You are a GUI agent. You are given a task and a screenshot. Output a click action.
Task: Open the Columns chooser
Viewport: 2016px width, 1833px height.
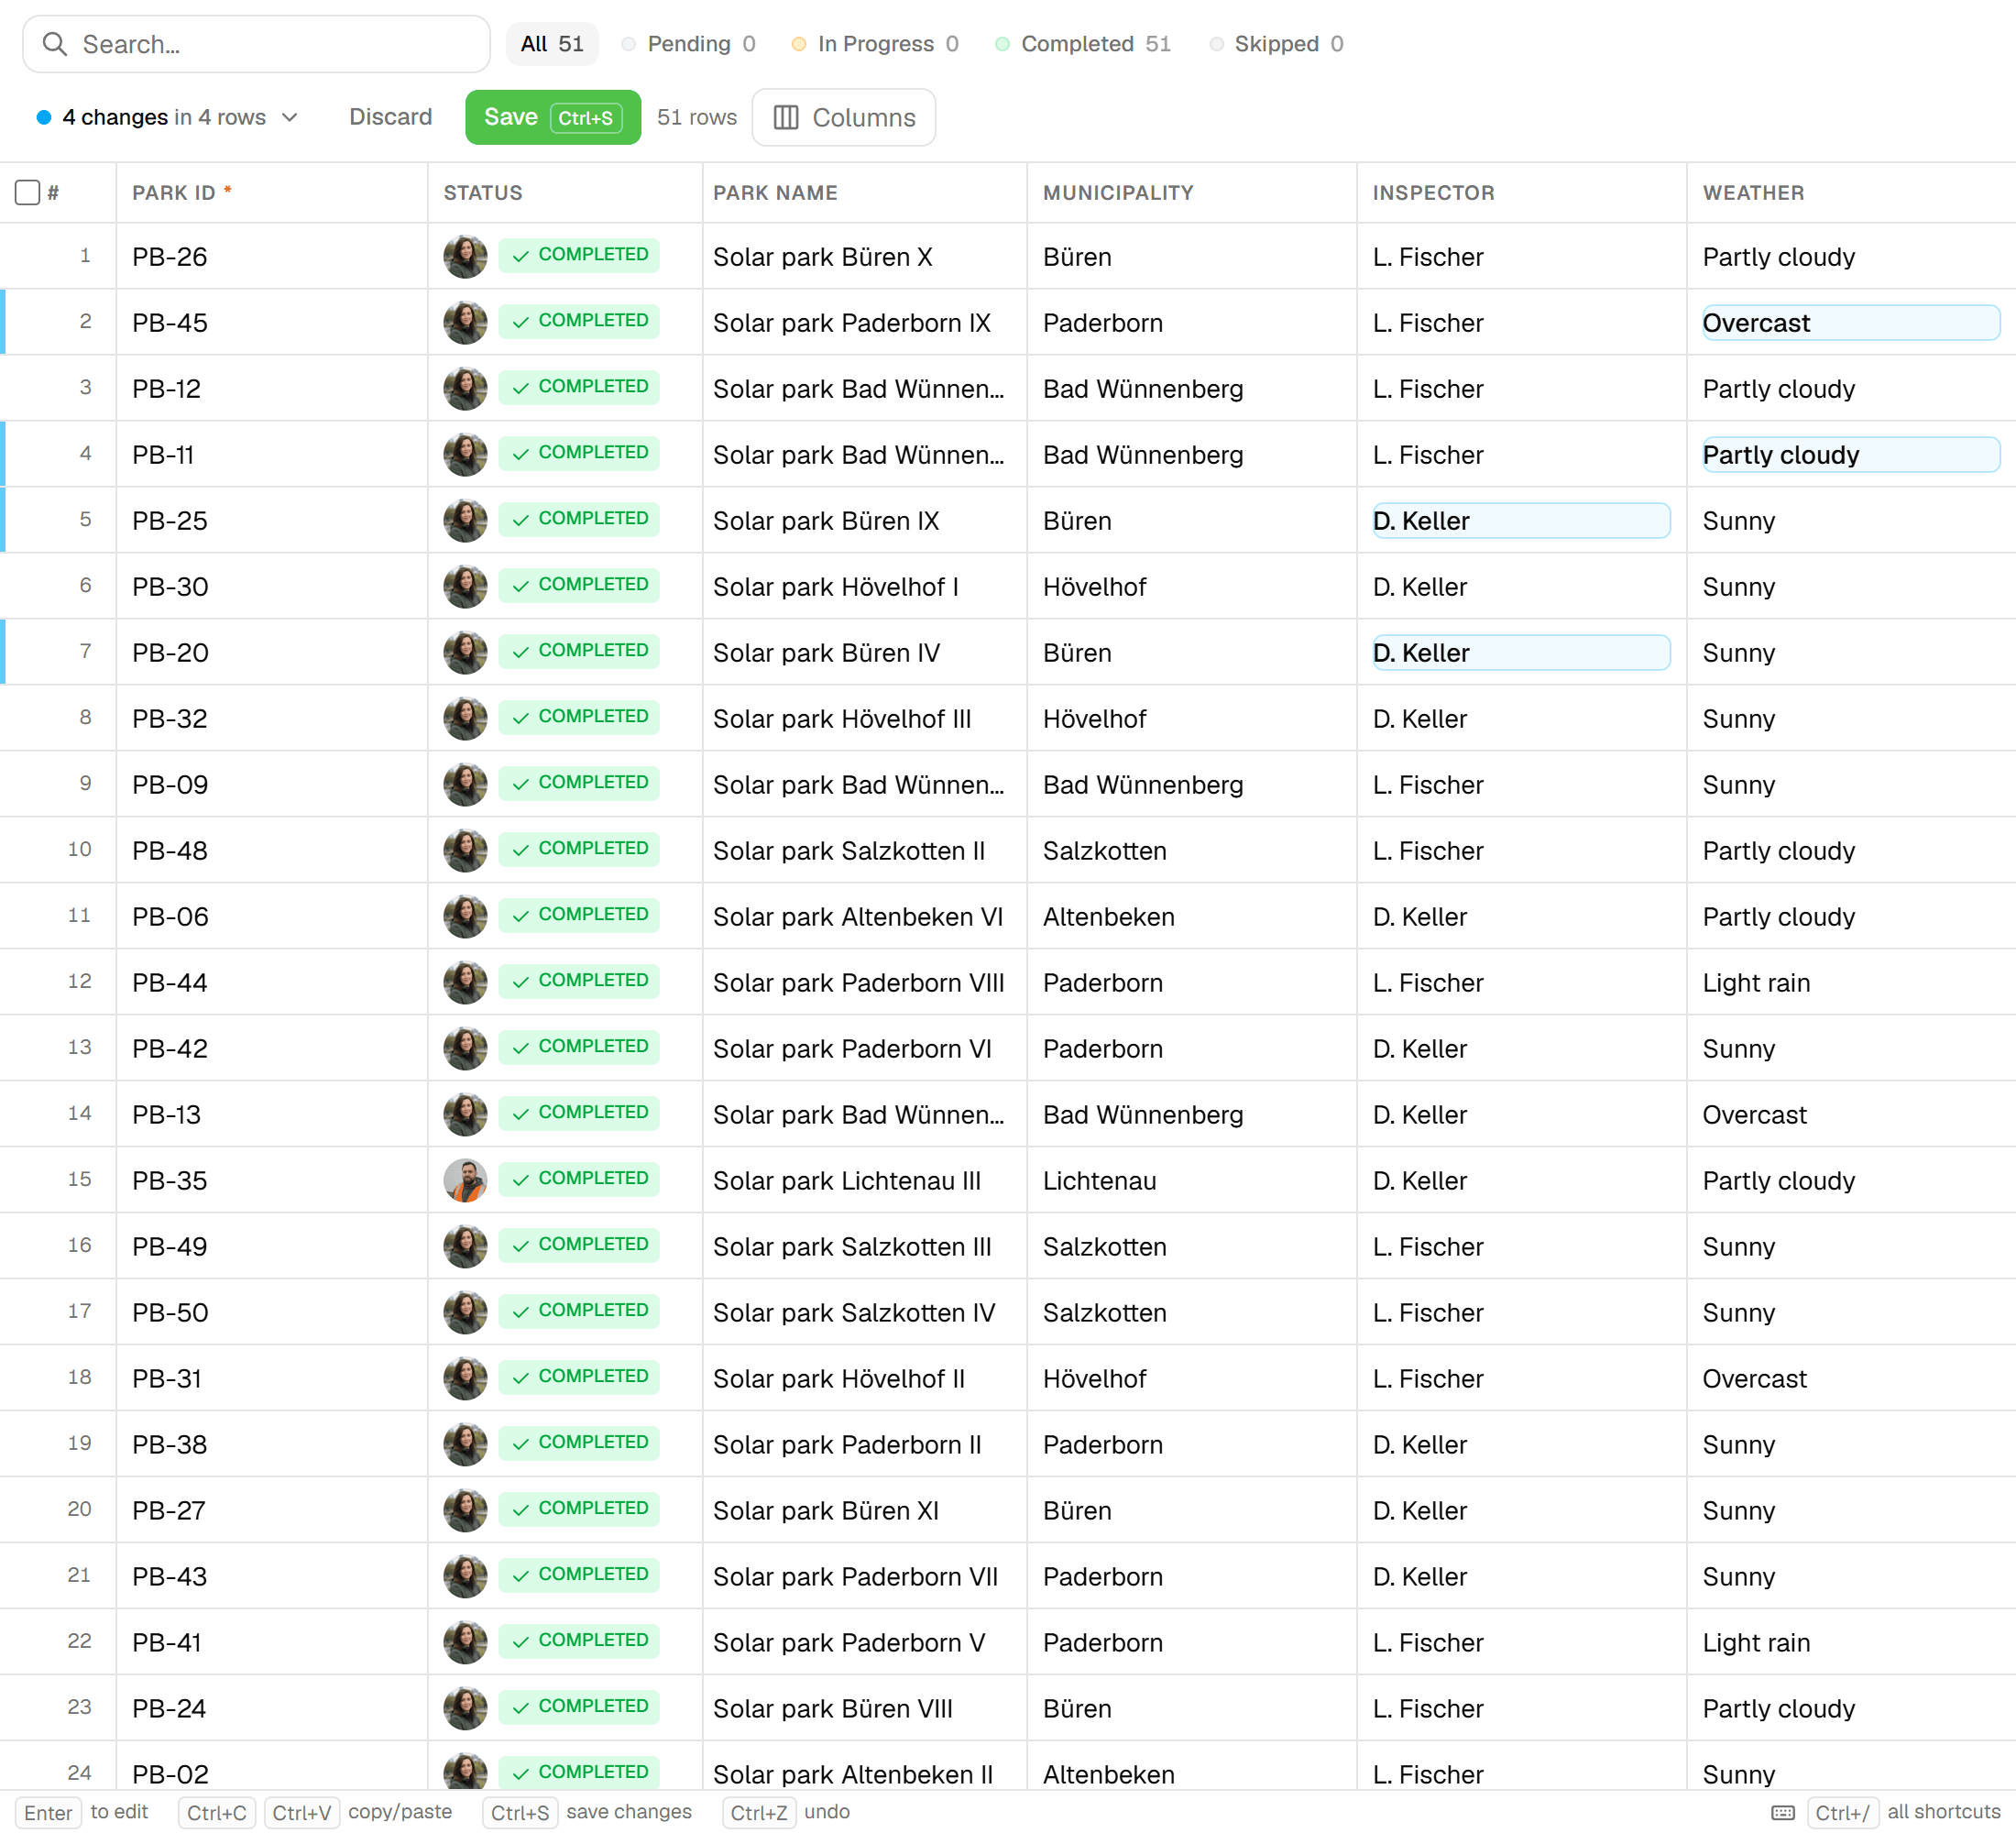pyautogui.click(x=844, y=117)
